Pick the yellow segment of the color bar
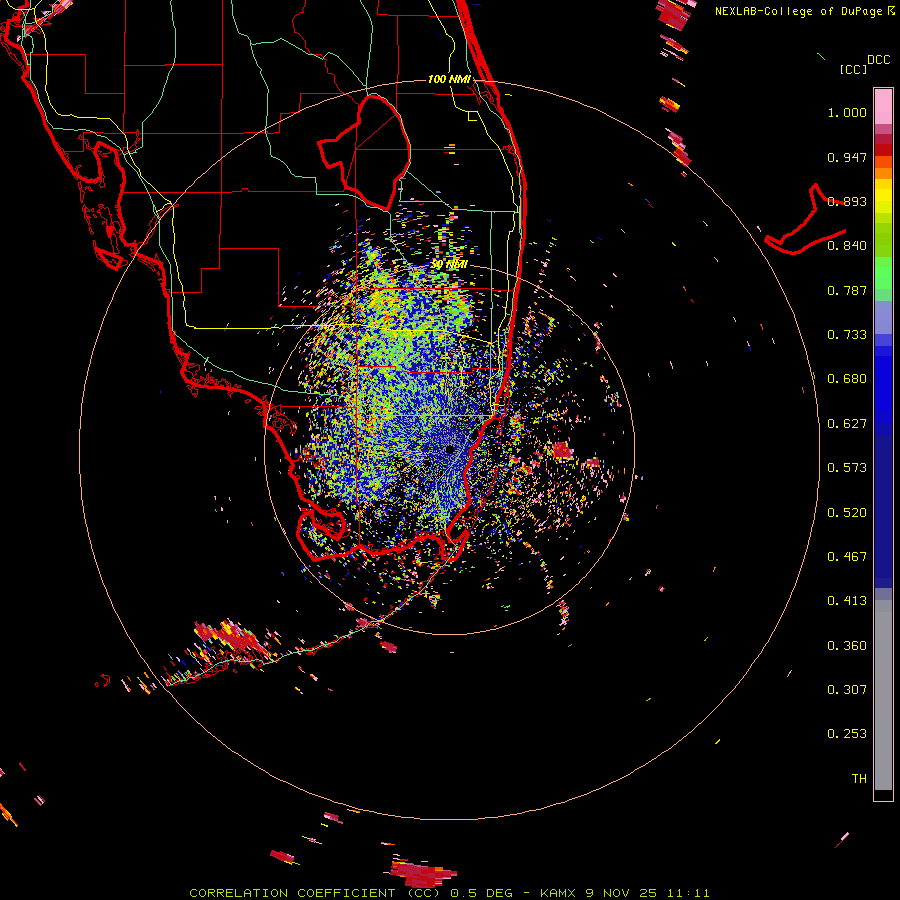Screen dimensions: 900x900 pyautogui.click(x=883, y=196)
